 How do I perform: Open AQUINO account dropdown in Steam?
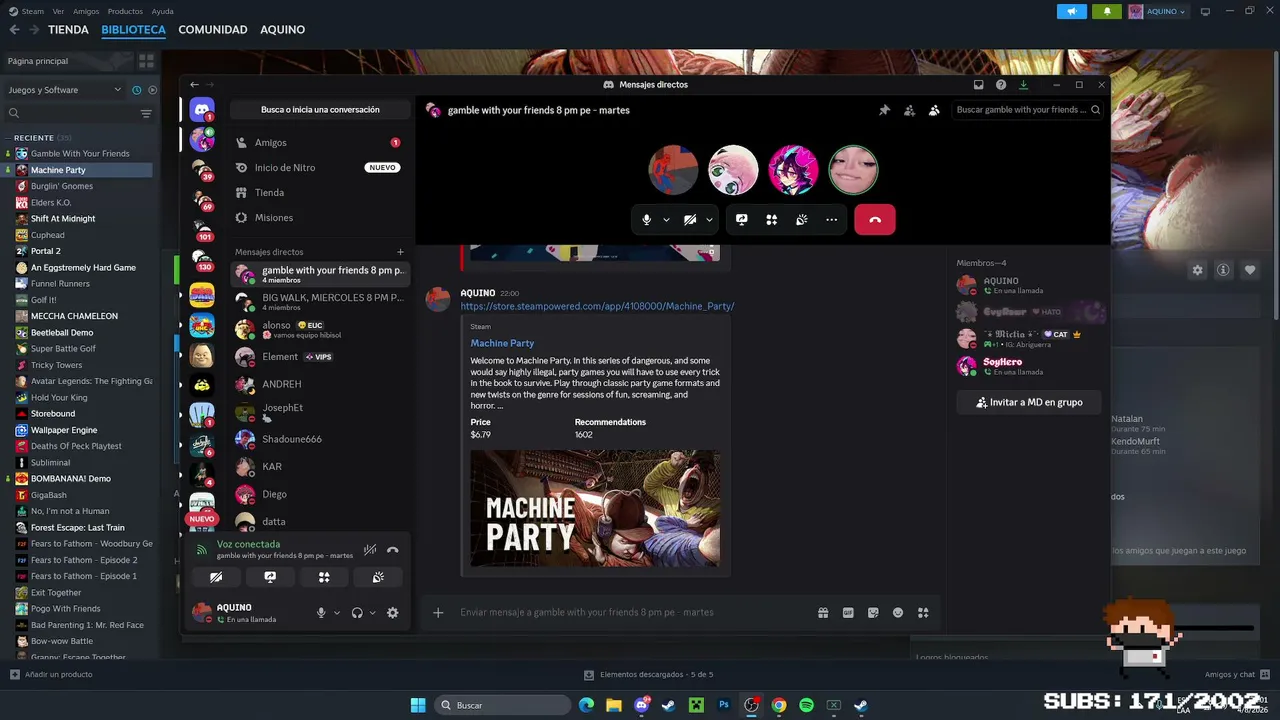point(1158,12)
